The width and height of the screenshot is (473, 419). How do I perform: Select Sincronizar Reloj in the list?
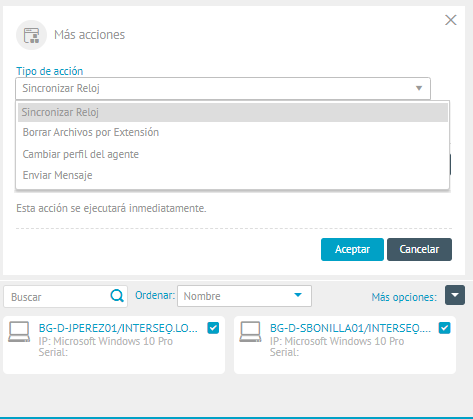point(233,112)
